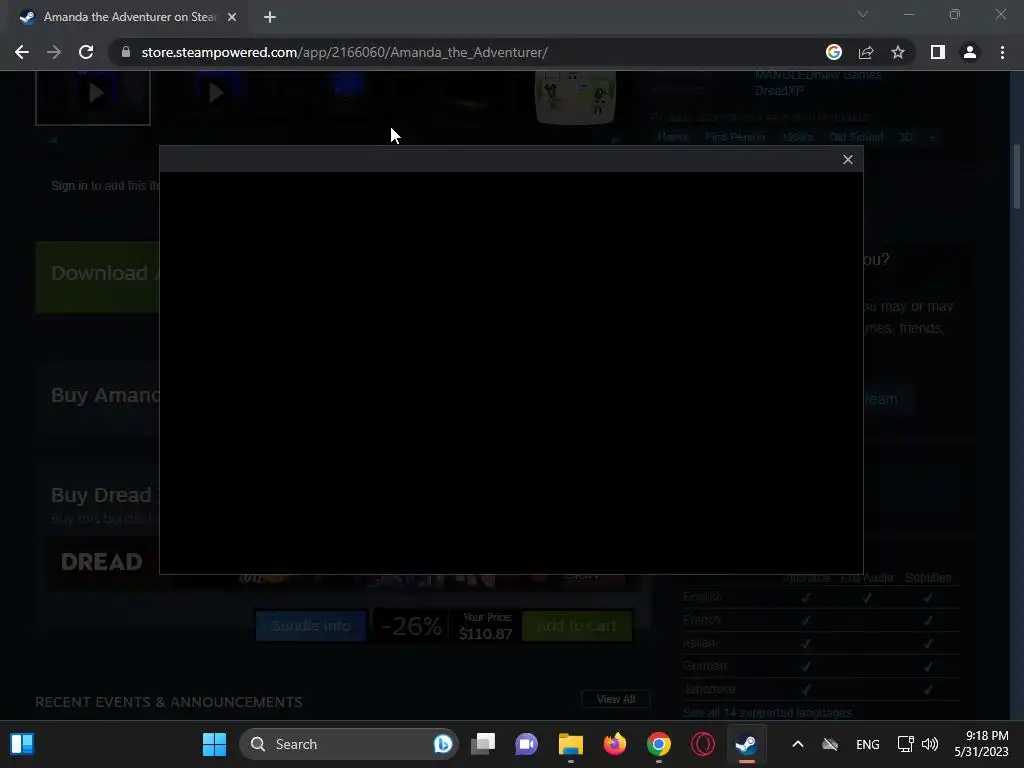Open Opera browser from the taskbar
This screenshot has width=1024, height=768.
[703, 744]
